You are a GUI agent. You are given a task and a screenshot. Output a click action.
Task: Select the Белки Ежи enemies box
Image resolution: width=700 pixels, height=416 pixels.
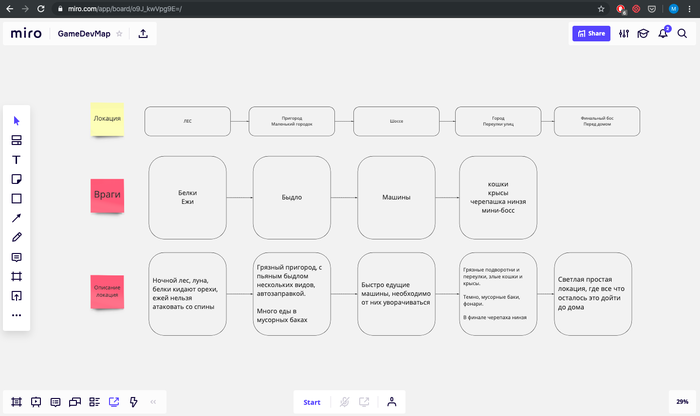[x=188, y=197]
